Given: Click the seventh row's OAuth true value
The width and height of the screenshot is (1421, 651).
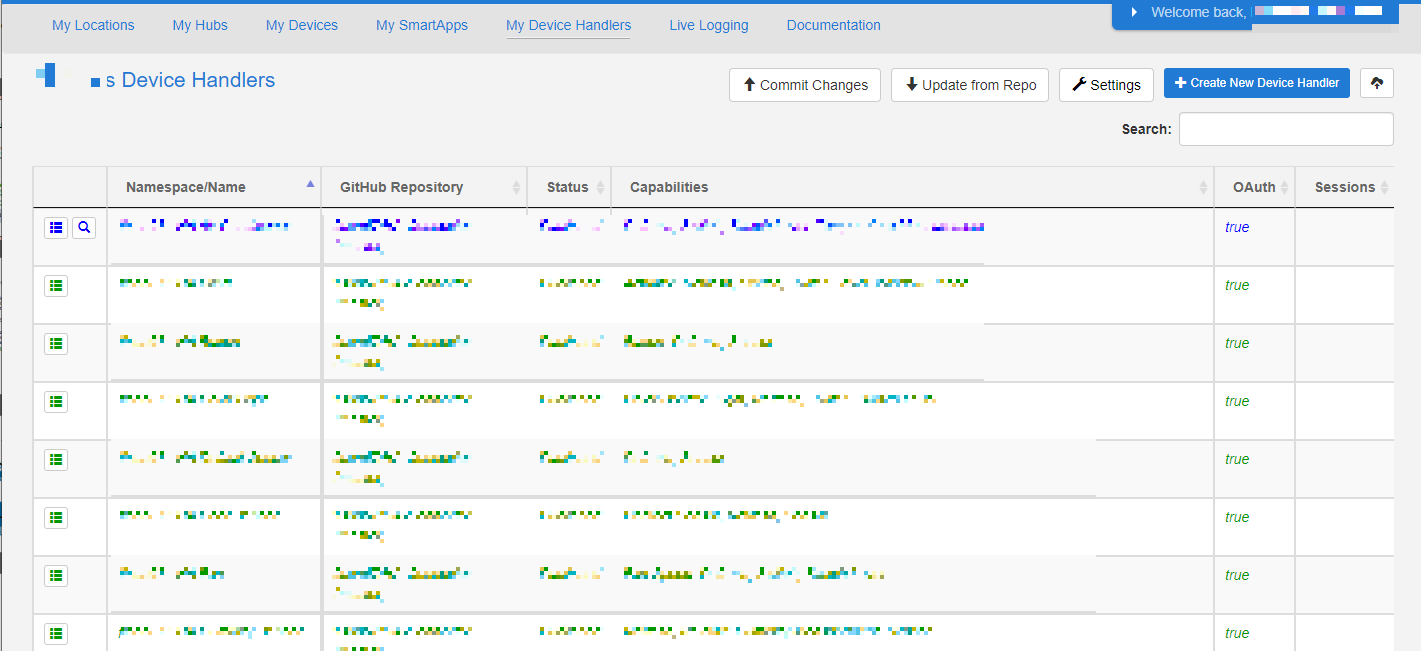Looking at the screenshot, I should (1237, 575).
